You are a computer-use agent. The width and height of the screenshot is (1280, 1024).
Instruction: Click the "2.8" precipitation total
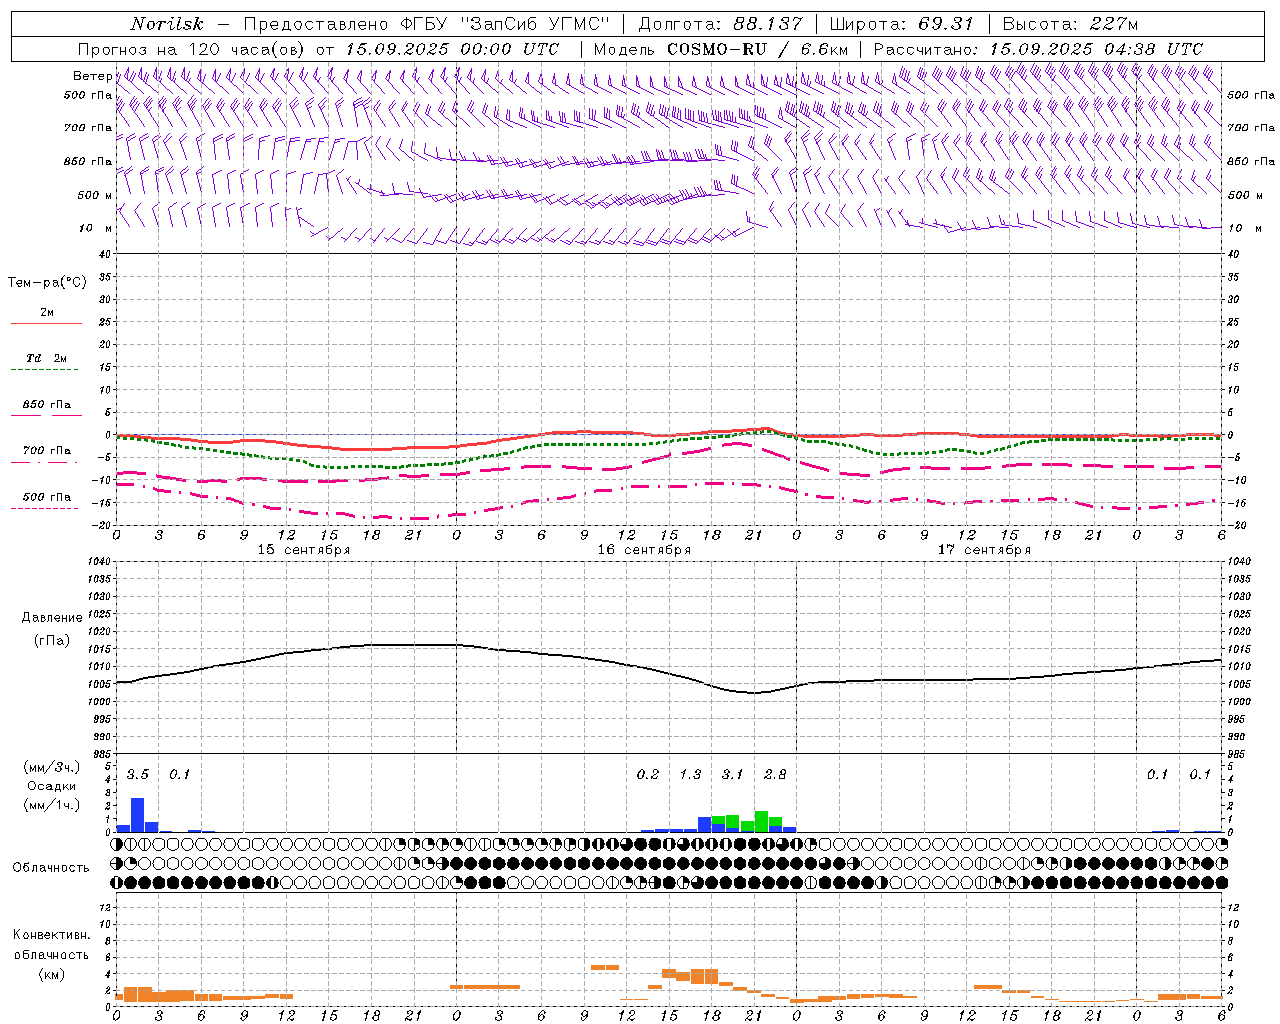775,774
